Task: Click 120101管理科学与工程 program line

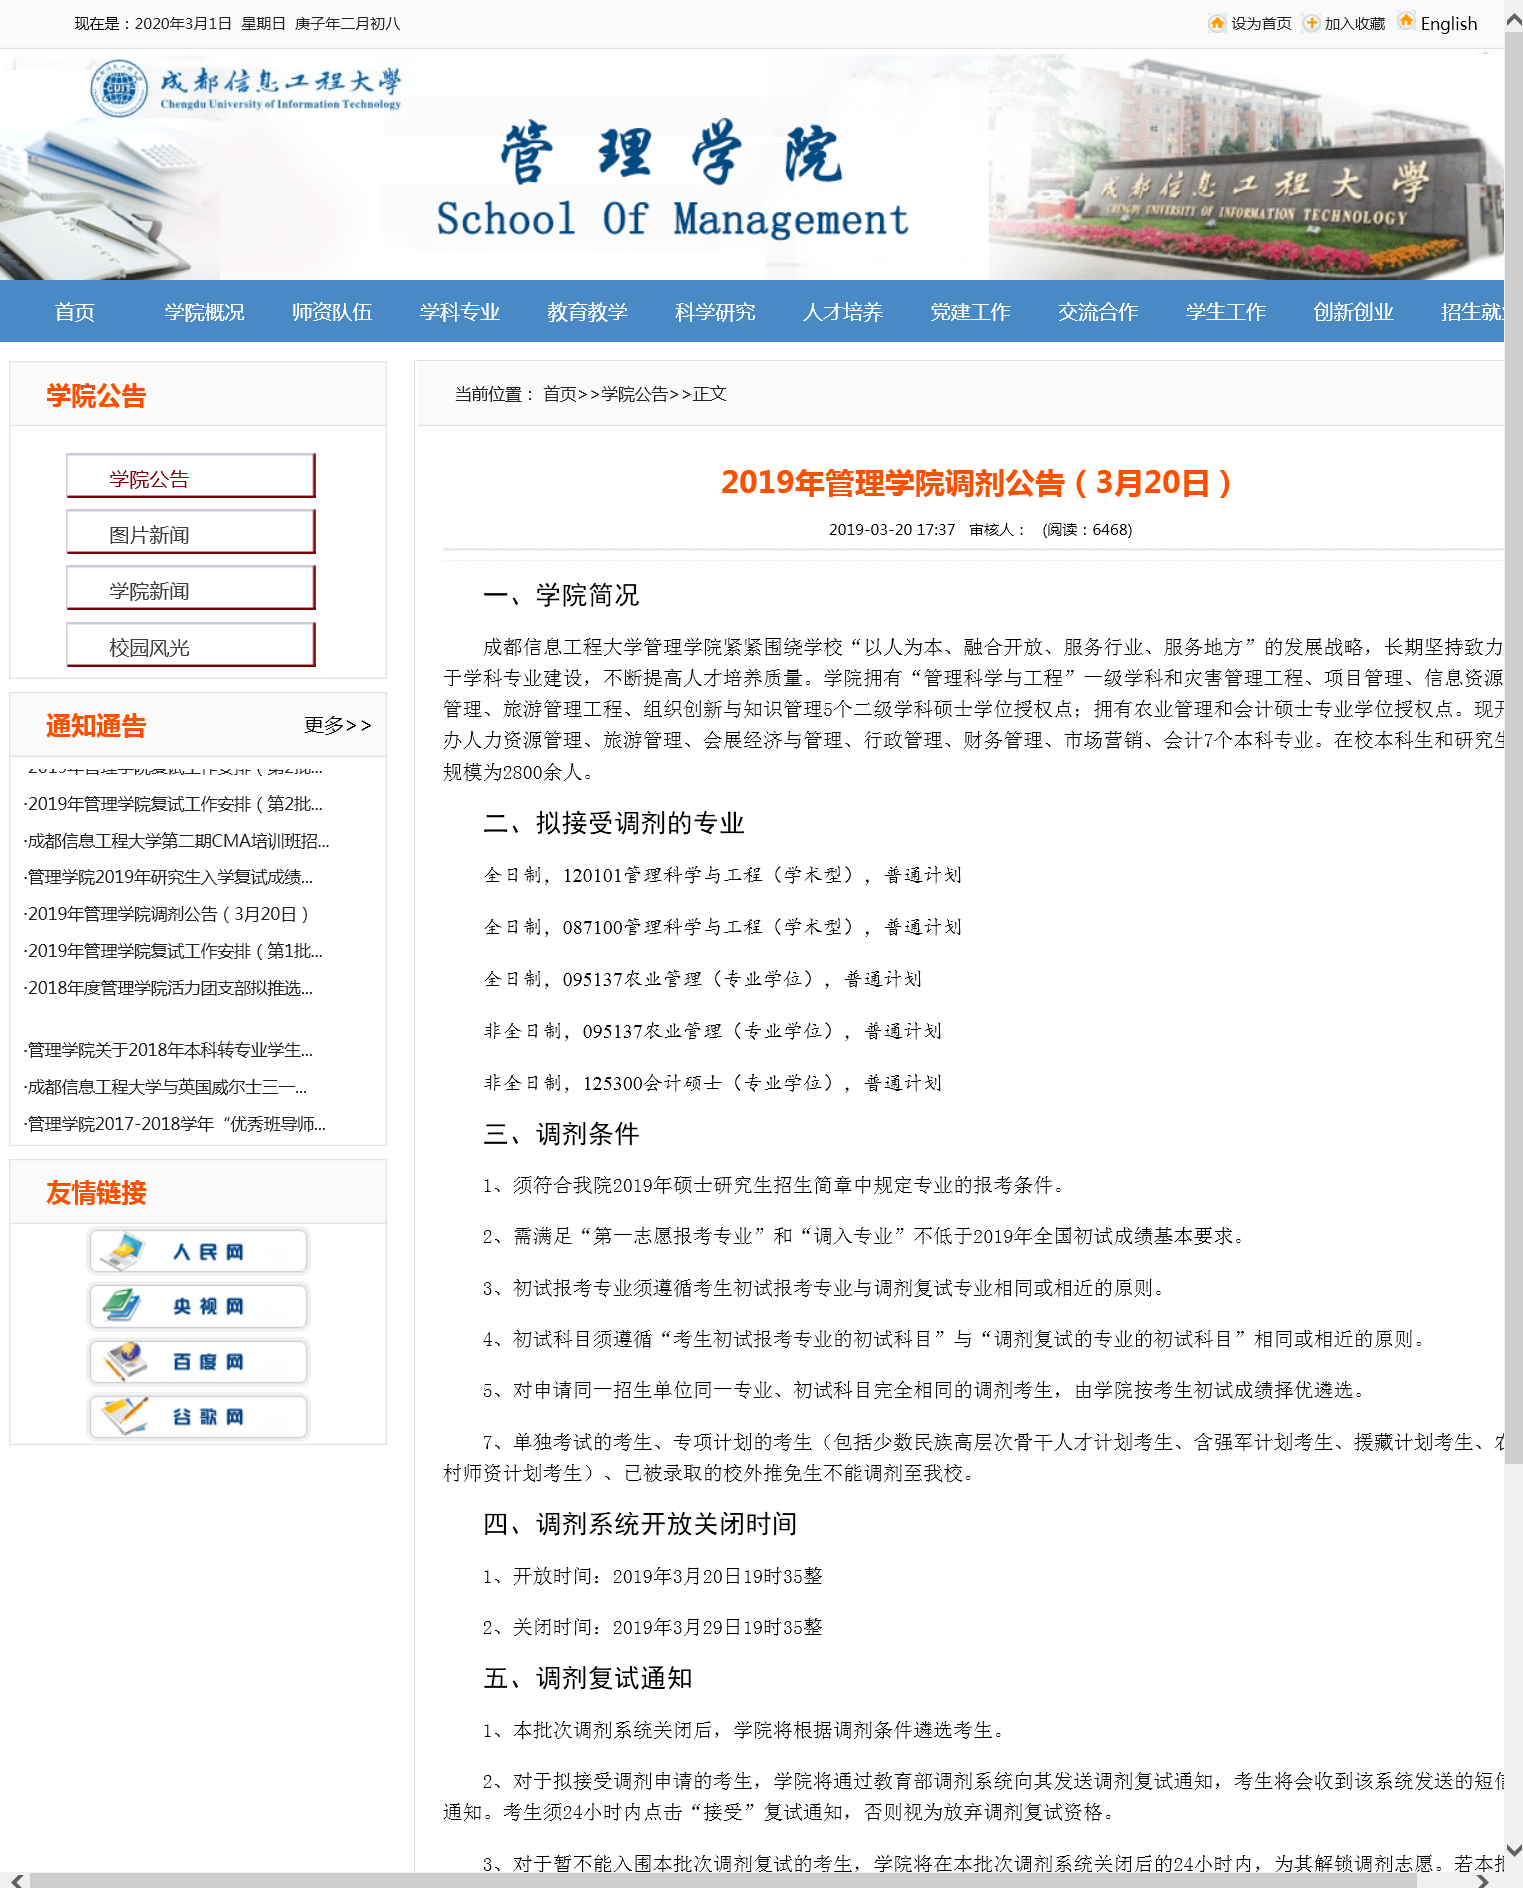Action: [x=723, y=875]
